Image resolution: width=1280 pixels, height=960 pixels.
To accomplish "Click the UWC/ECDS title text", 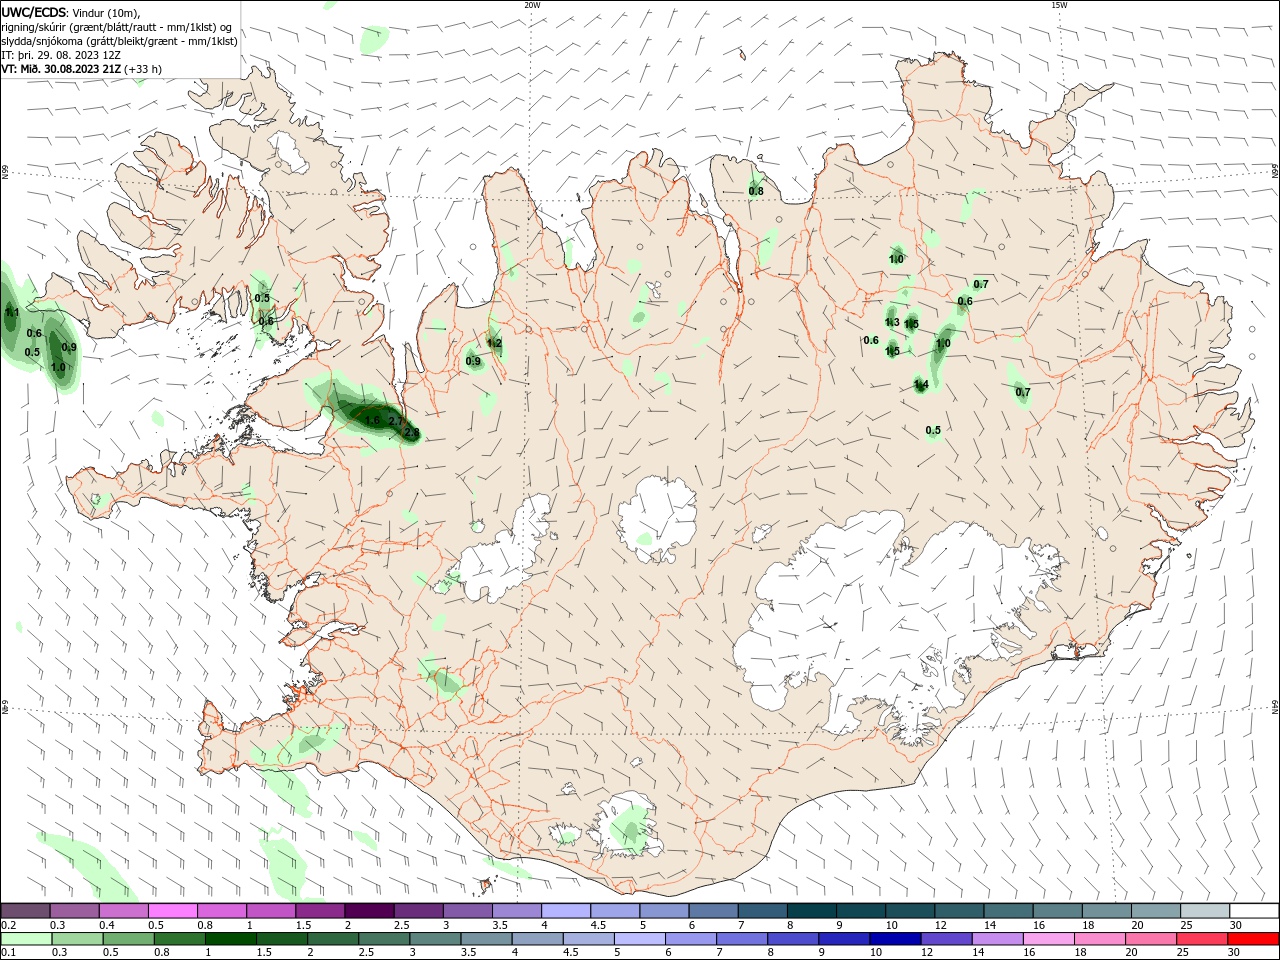I will (x=35, y=12).
